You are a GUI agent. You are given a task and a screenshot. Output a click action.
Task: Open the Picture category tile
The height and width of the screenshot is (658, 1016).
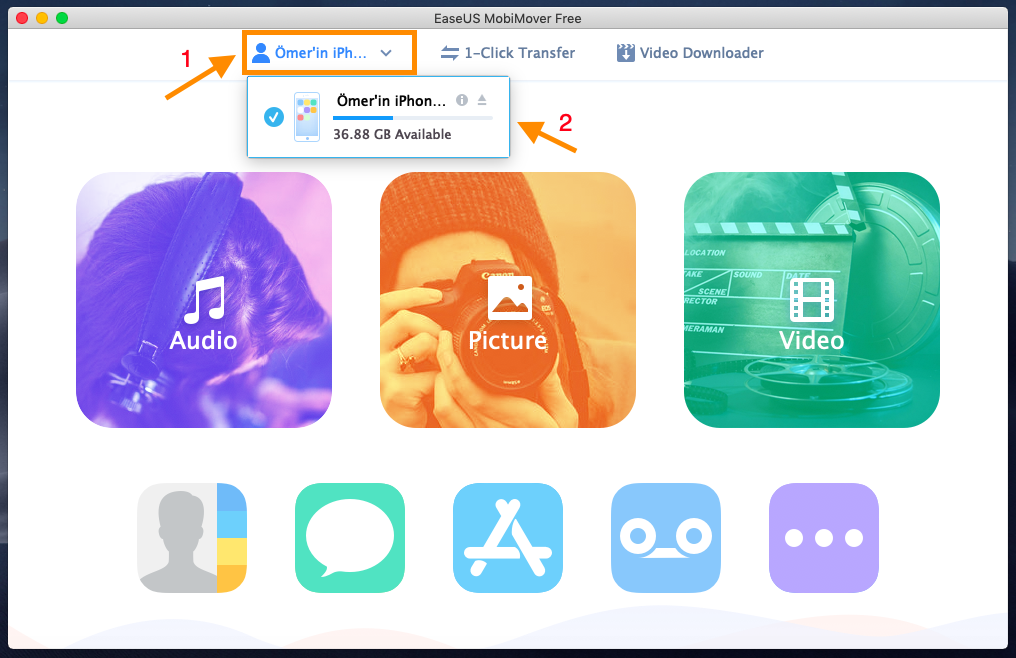(508, 300)
